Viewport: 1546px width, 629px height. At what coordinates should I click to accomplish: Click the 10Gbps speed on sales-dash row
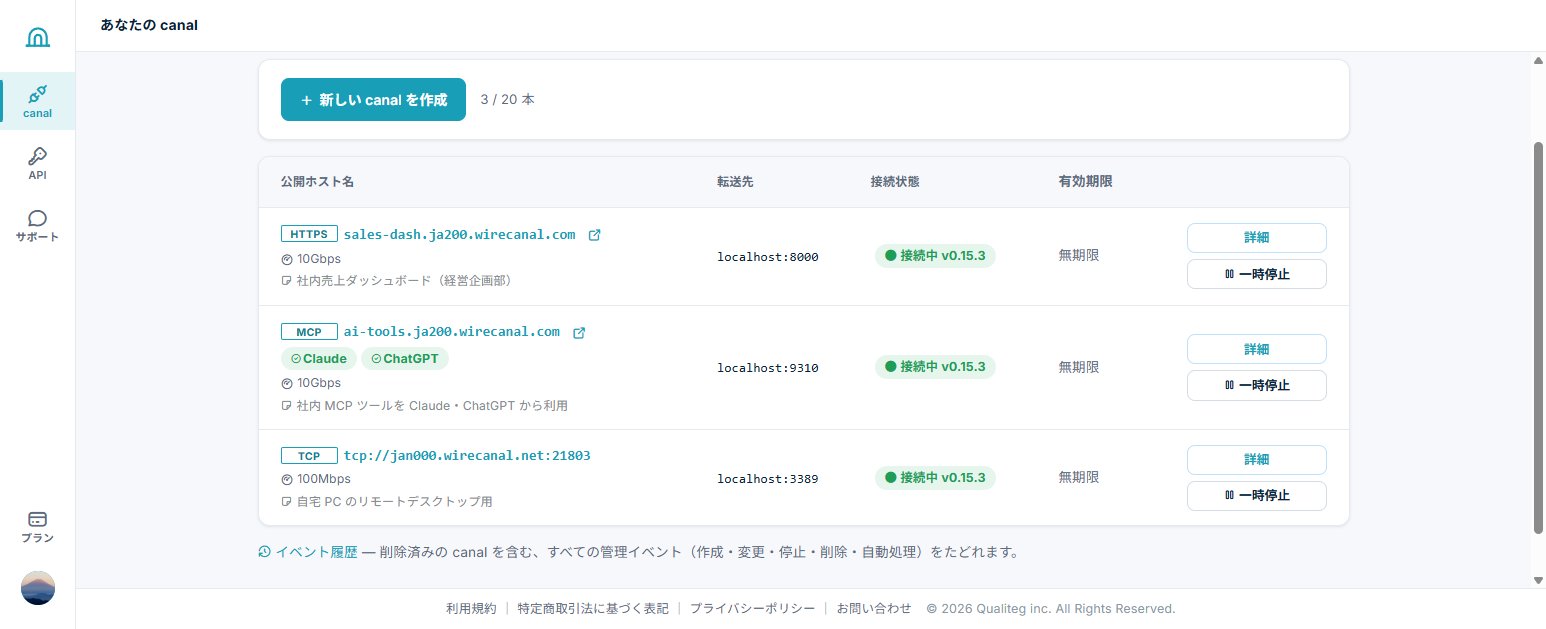click(319, 259)
